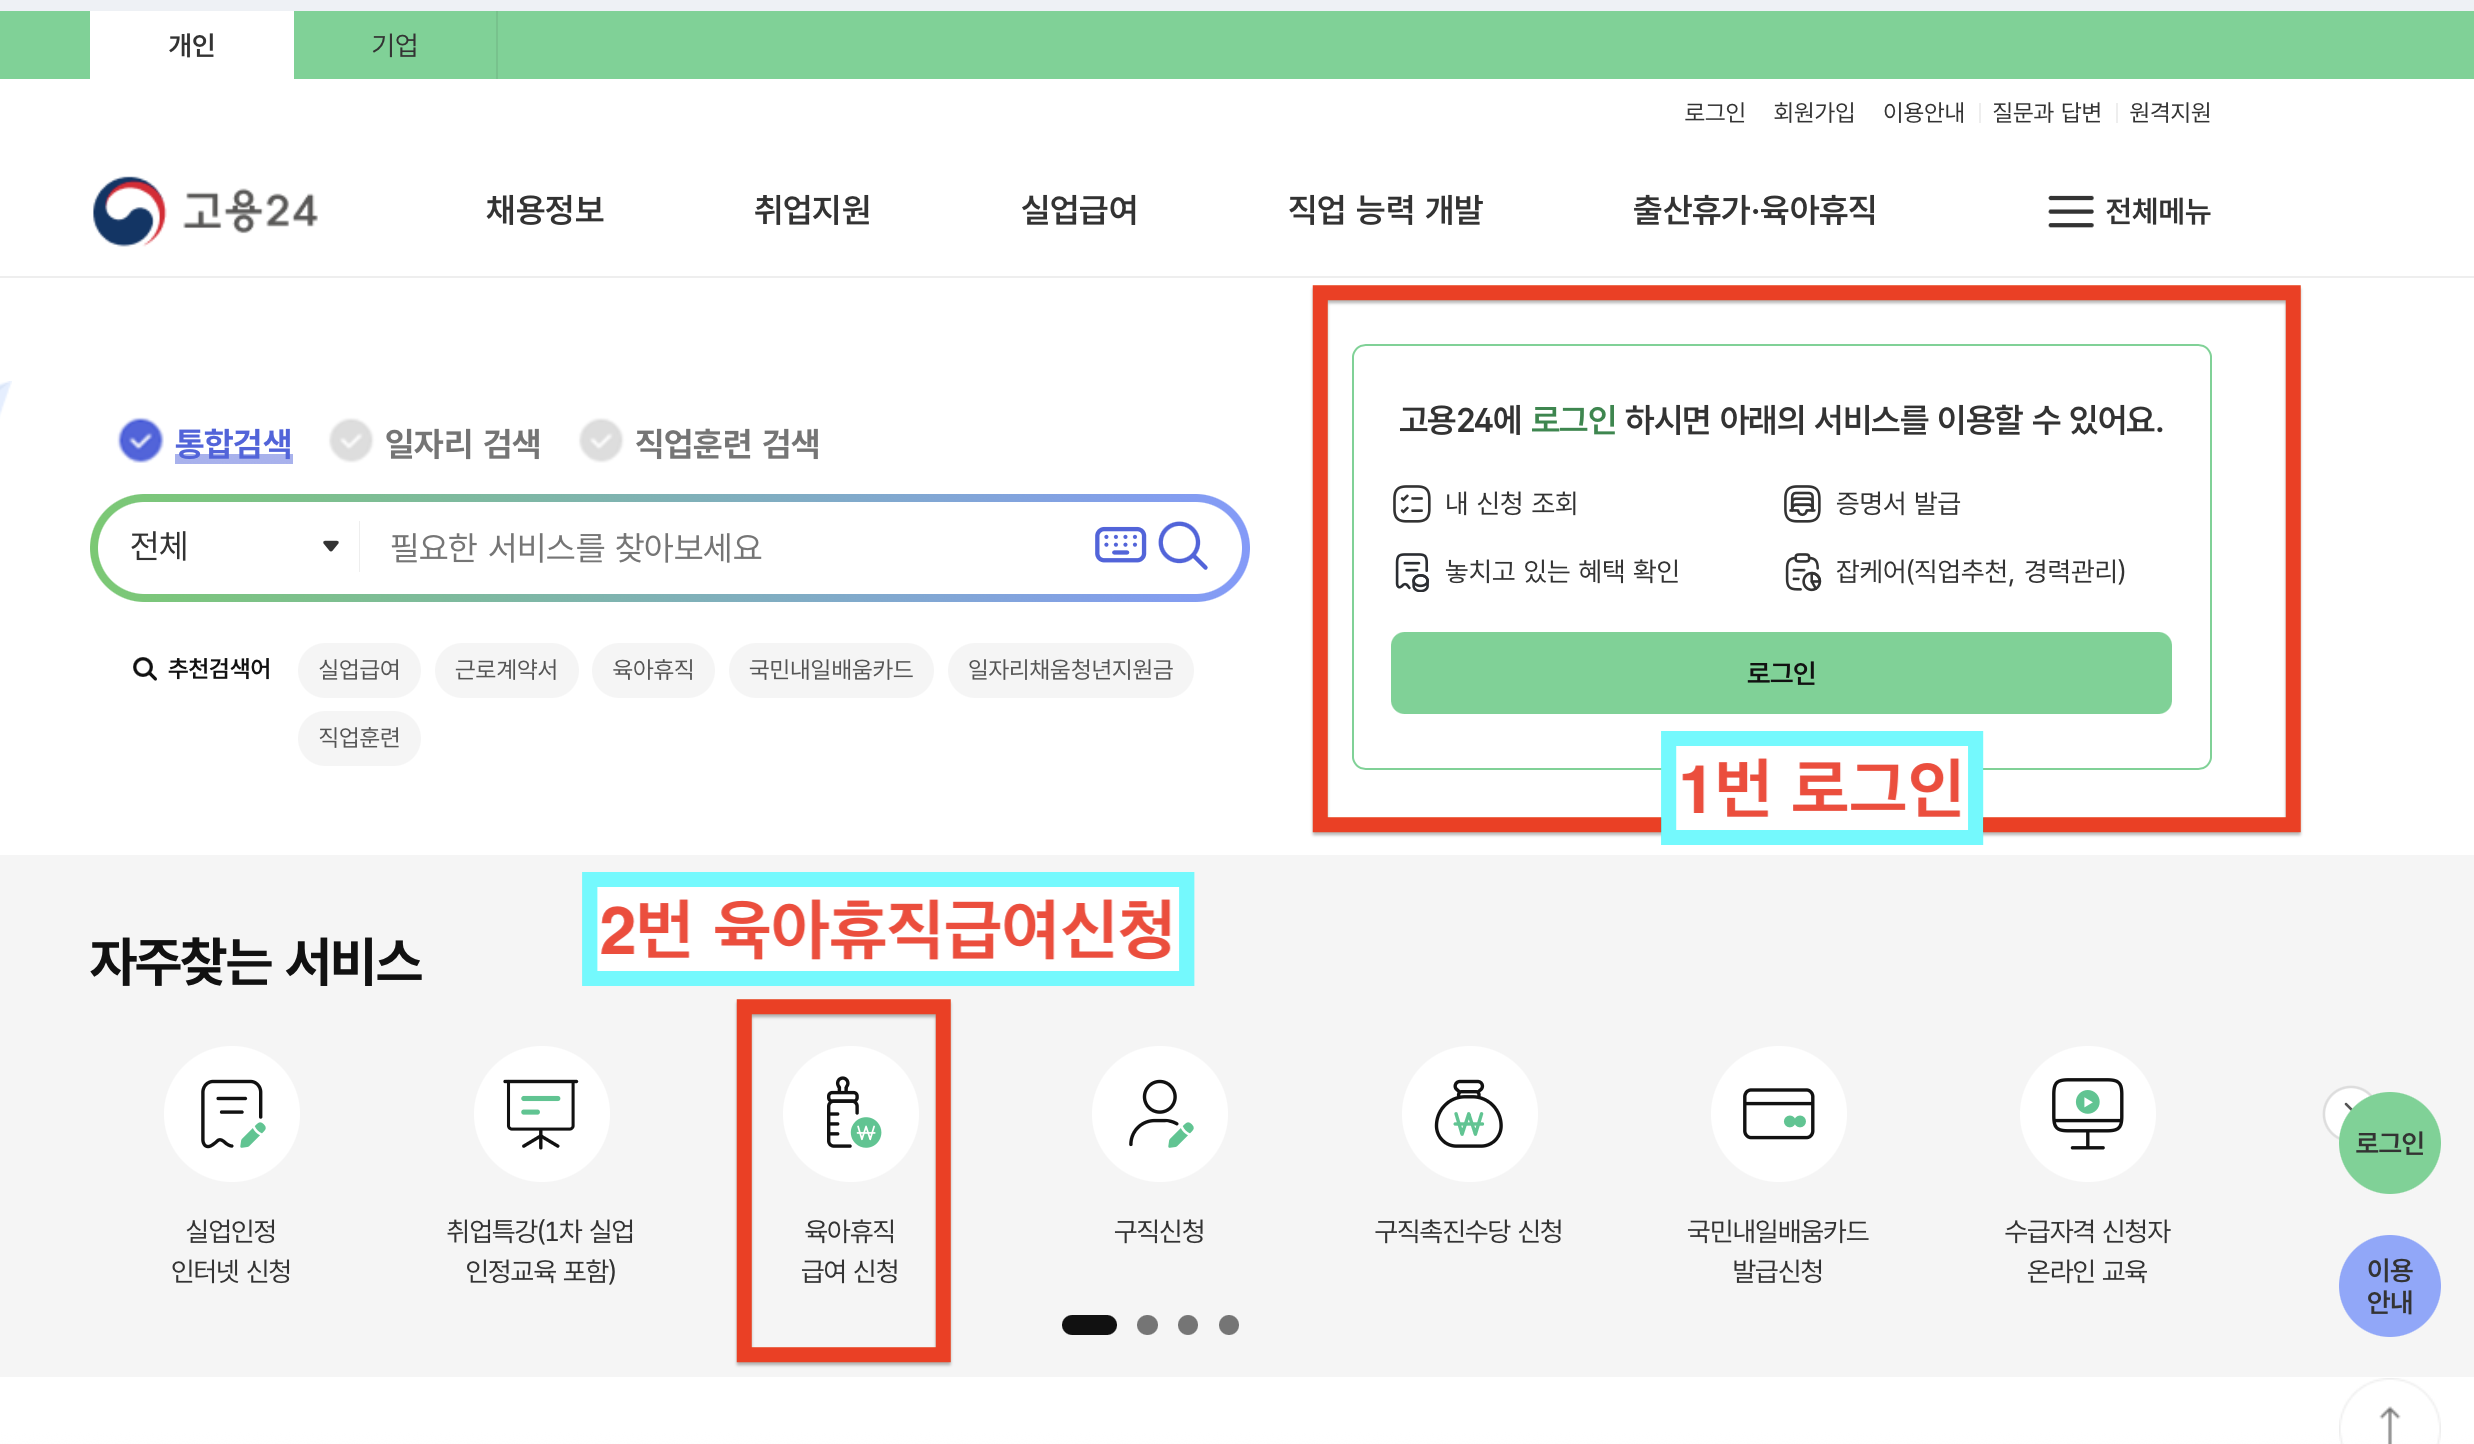
Task: Click the 실업인정 인터넷 신청 icon
Action: [231, 1114]
